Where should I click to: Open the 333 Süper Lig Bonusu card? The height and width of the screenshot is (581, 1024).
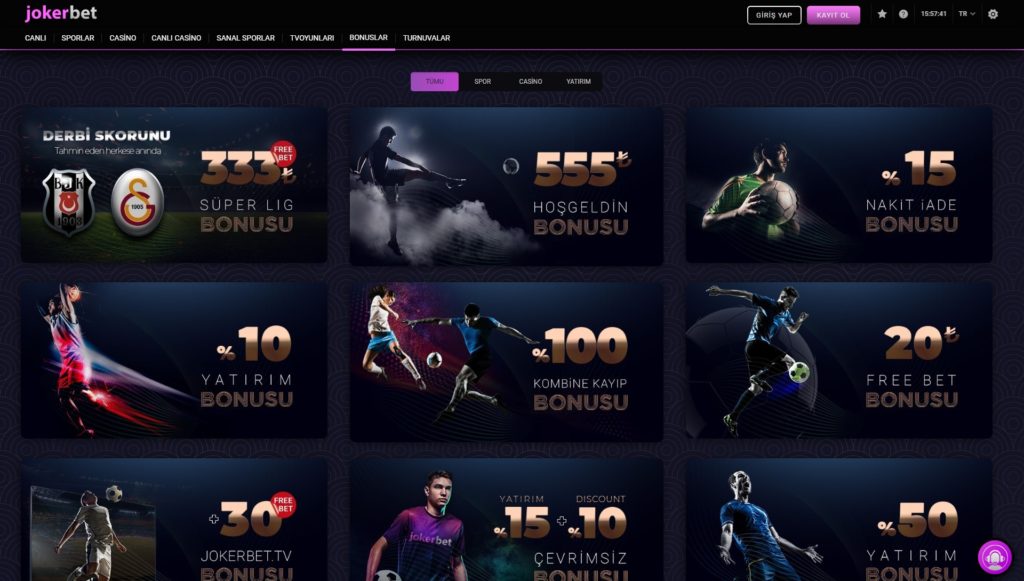point(174,185)
